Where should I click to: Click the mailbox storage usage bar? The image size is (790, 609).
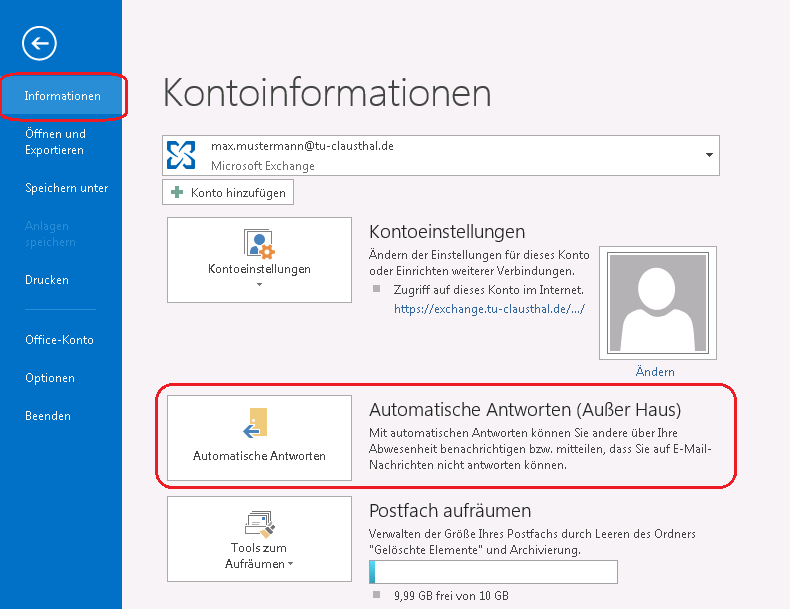(493, 572)
